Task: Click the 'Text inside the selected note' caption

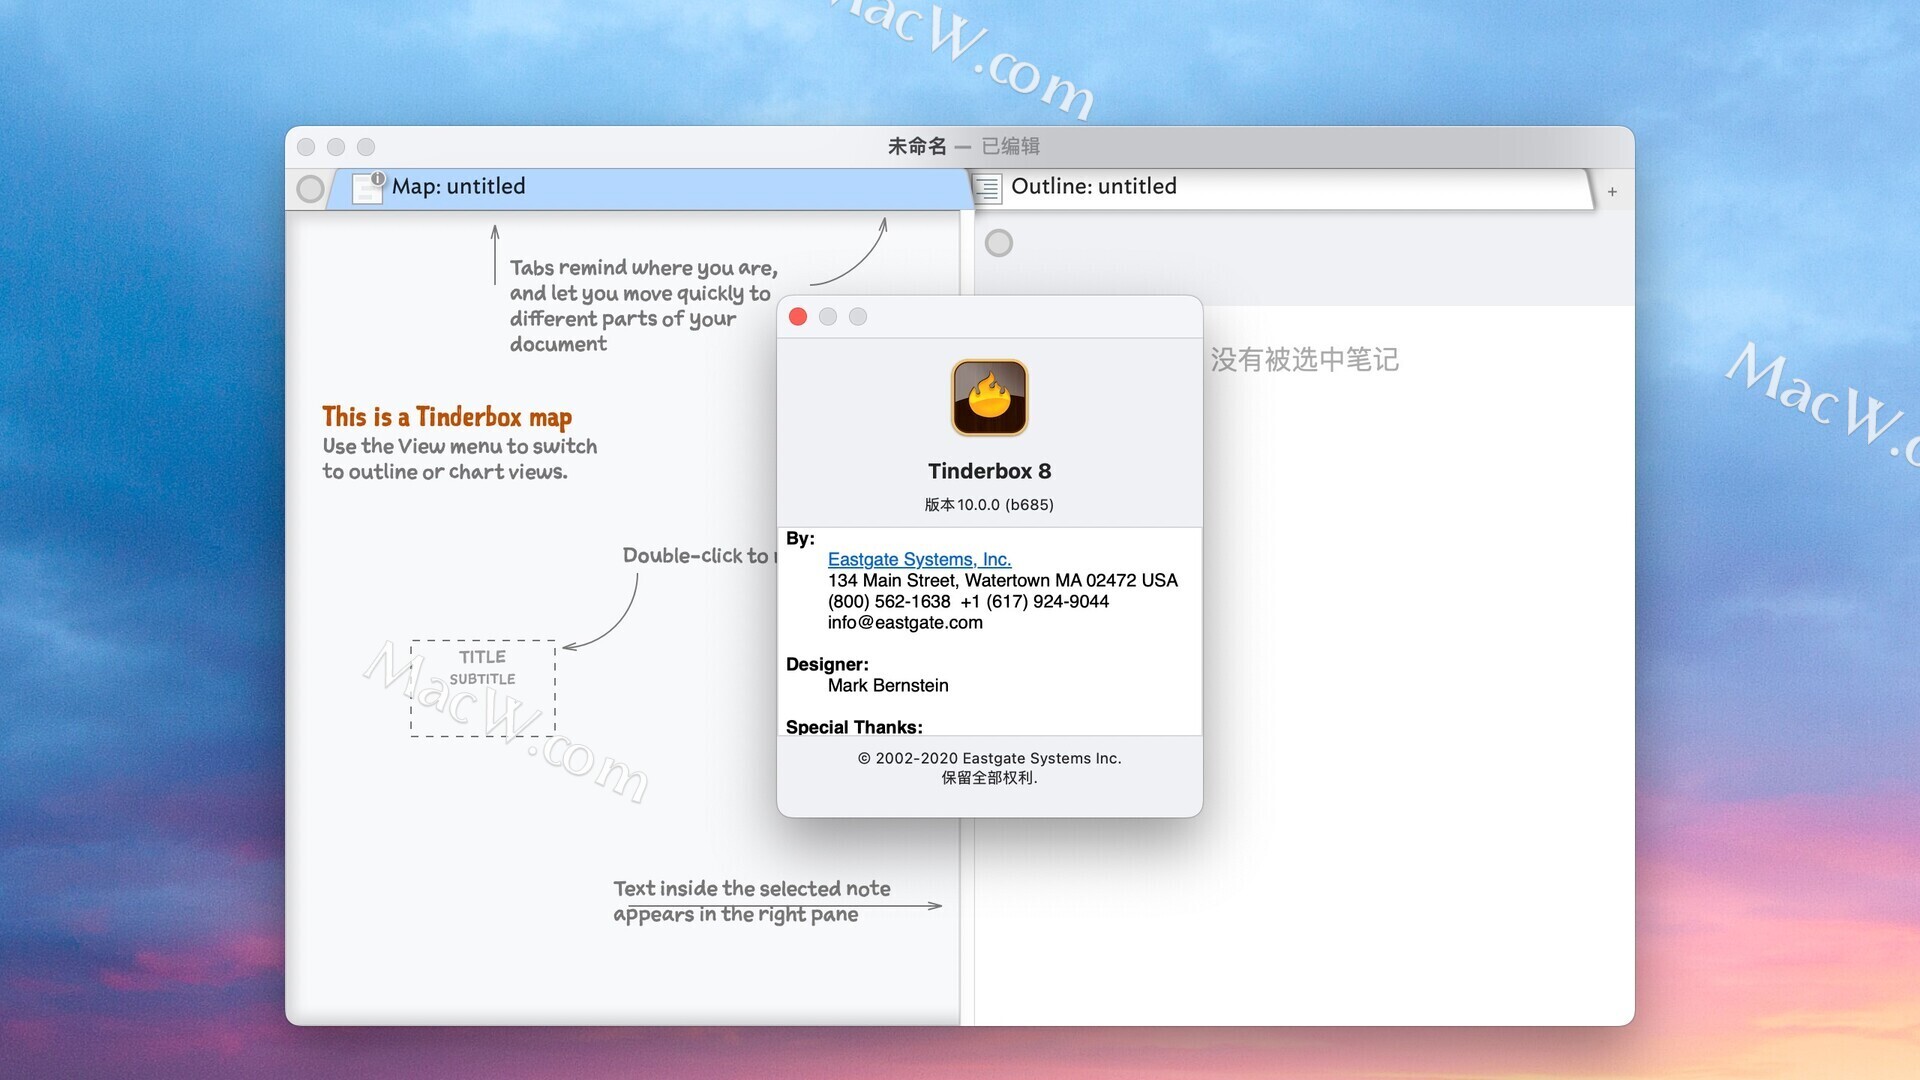Action: point(751,901)
